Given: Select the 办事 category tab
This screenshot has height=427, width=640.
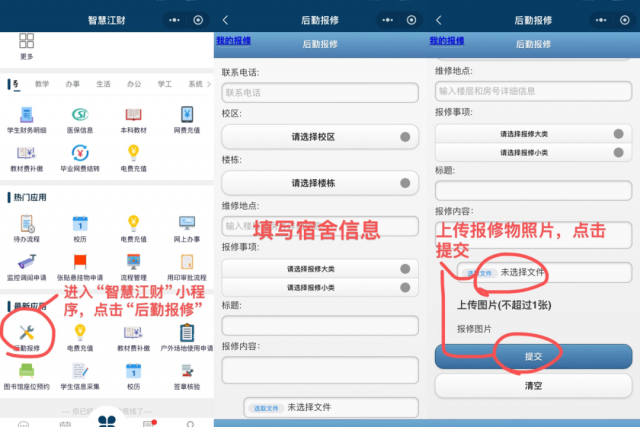Looking at the screenshot, I should (x=73, y=85).
